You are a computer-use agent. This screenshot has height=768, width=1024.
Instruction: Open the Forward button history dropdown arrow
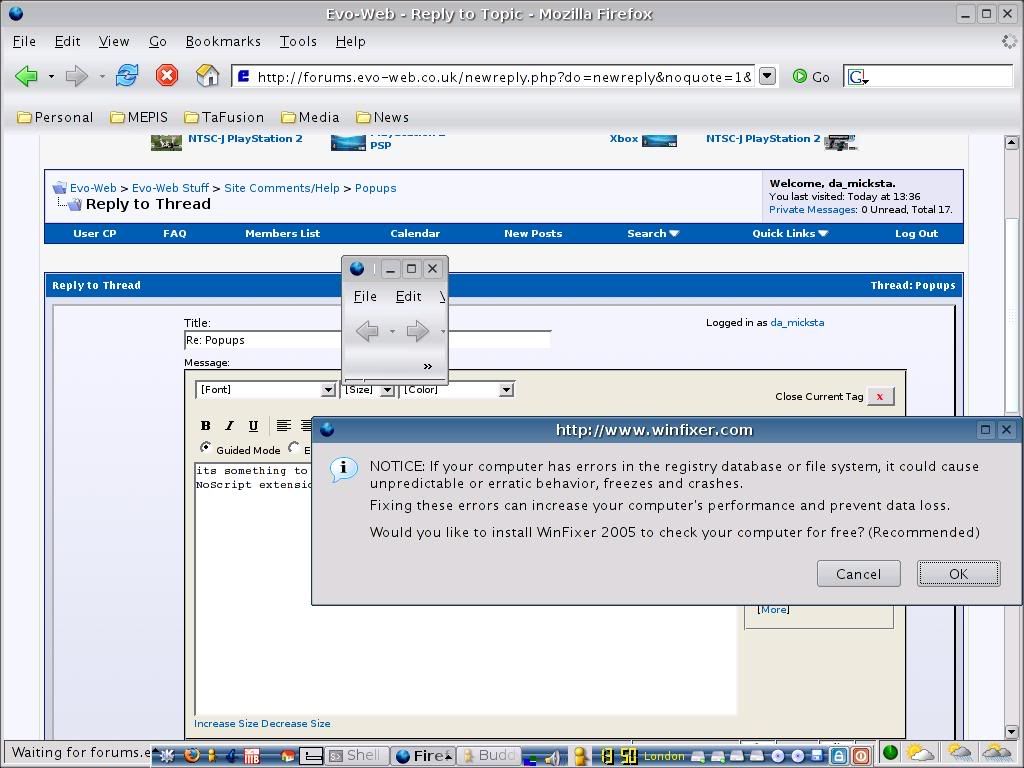click(x=102, y=76)
